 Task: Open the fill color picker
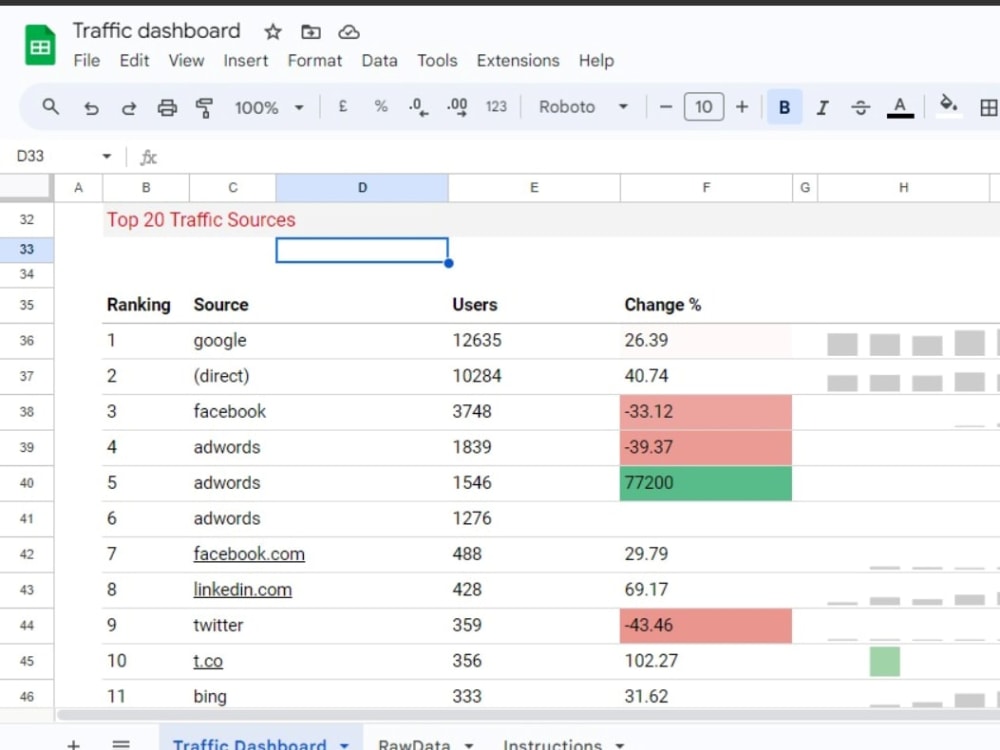point(948,106)
